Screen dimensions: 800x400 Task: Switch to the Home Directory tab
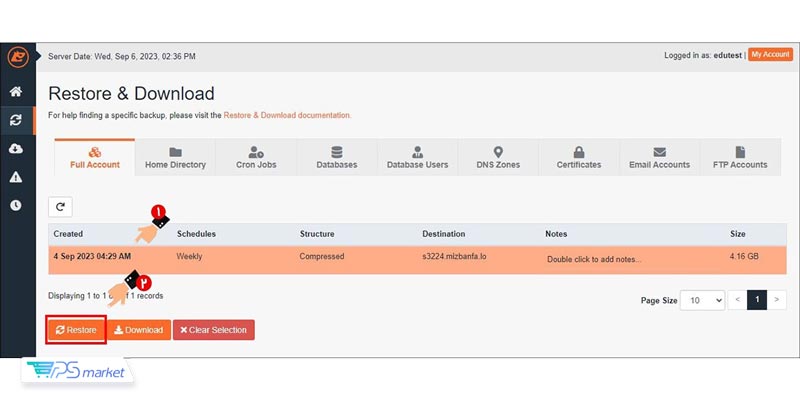(175, 158)
